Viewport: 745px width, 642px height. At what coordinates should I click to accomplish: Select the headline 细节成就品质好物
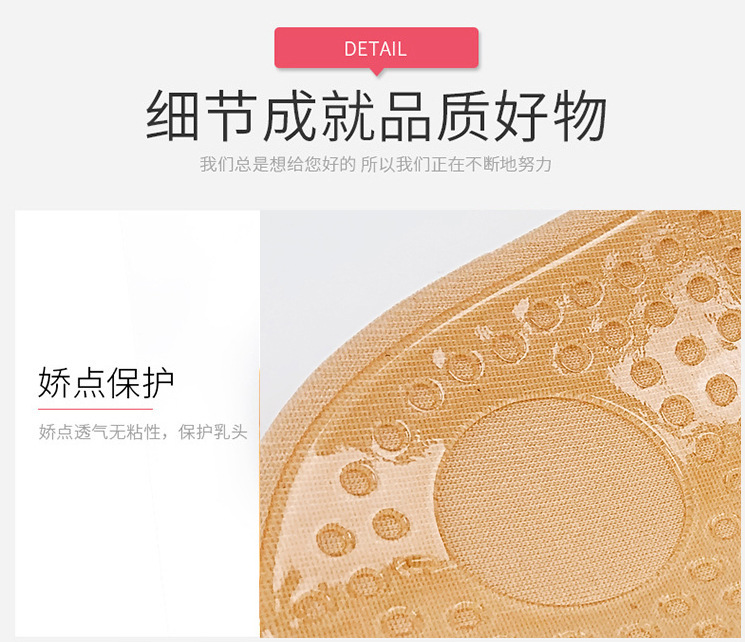pos(376,115)
